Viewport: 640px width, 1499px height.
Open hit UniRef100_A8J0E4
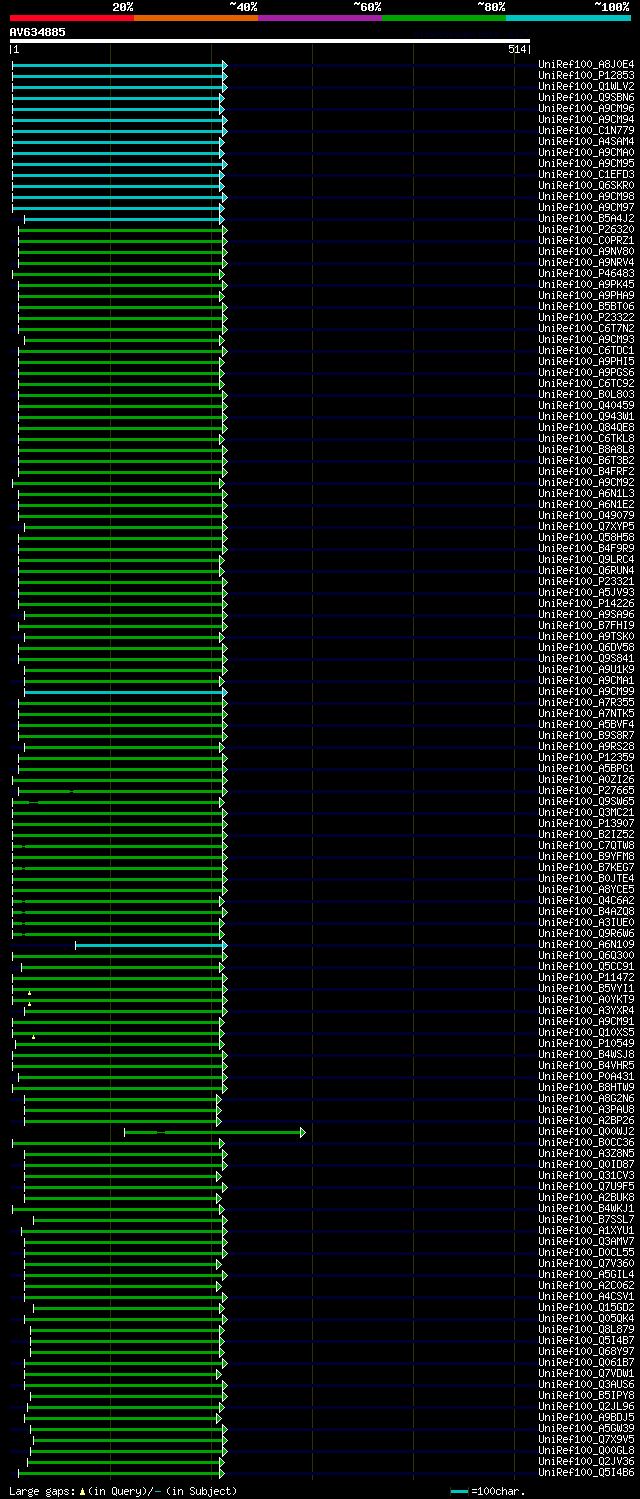586,64
